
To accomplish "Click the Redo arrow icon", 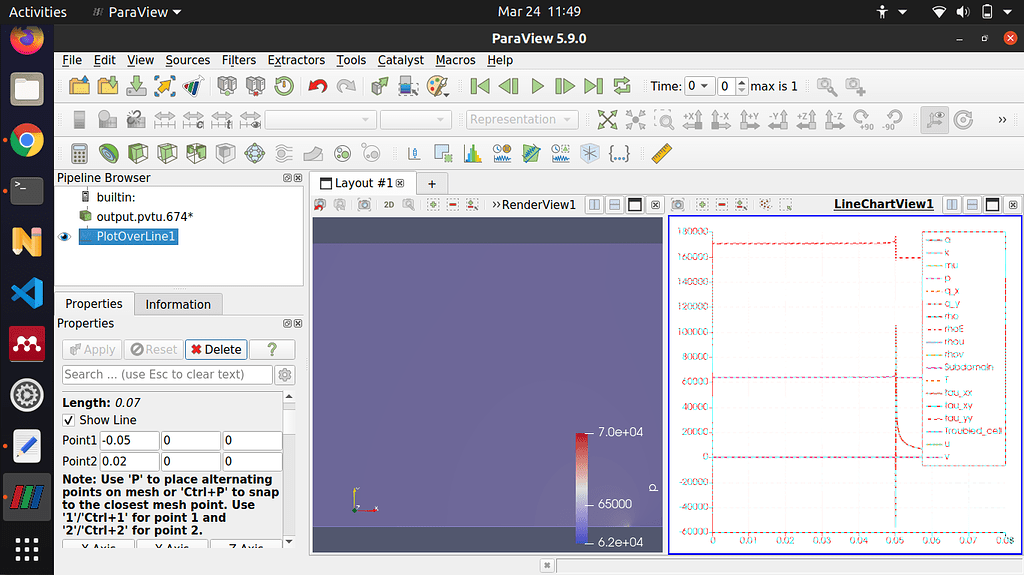I will (346, 86).
